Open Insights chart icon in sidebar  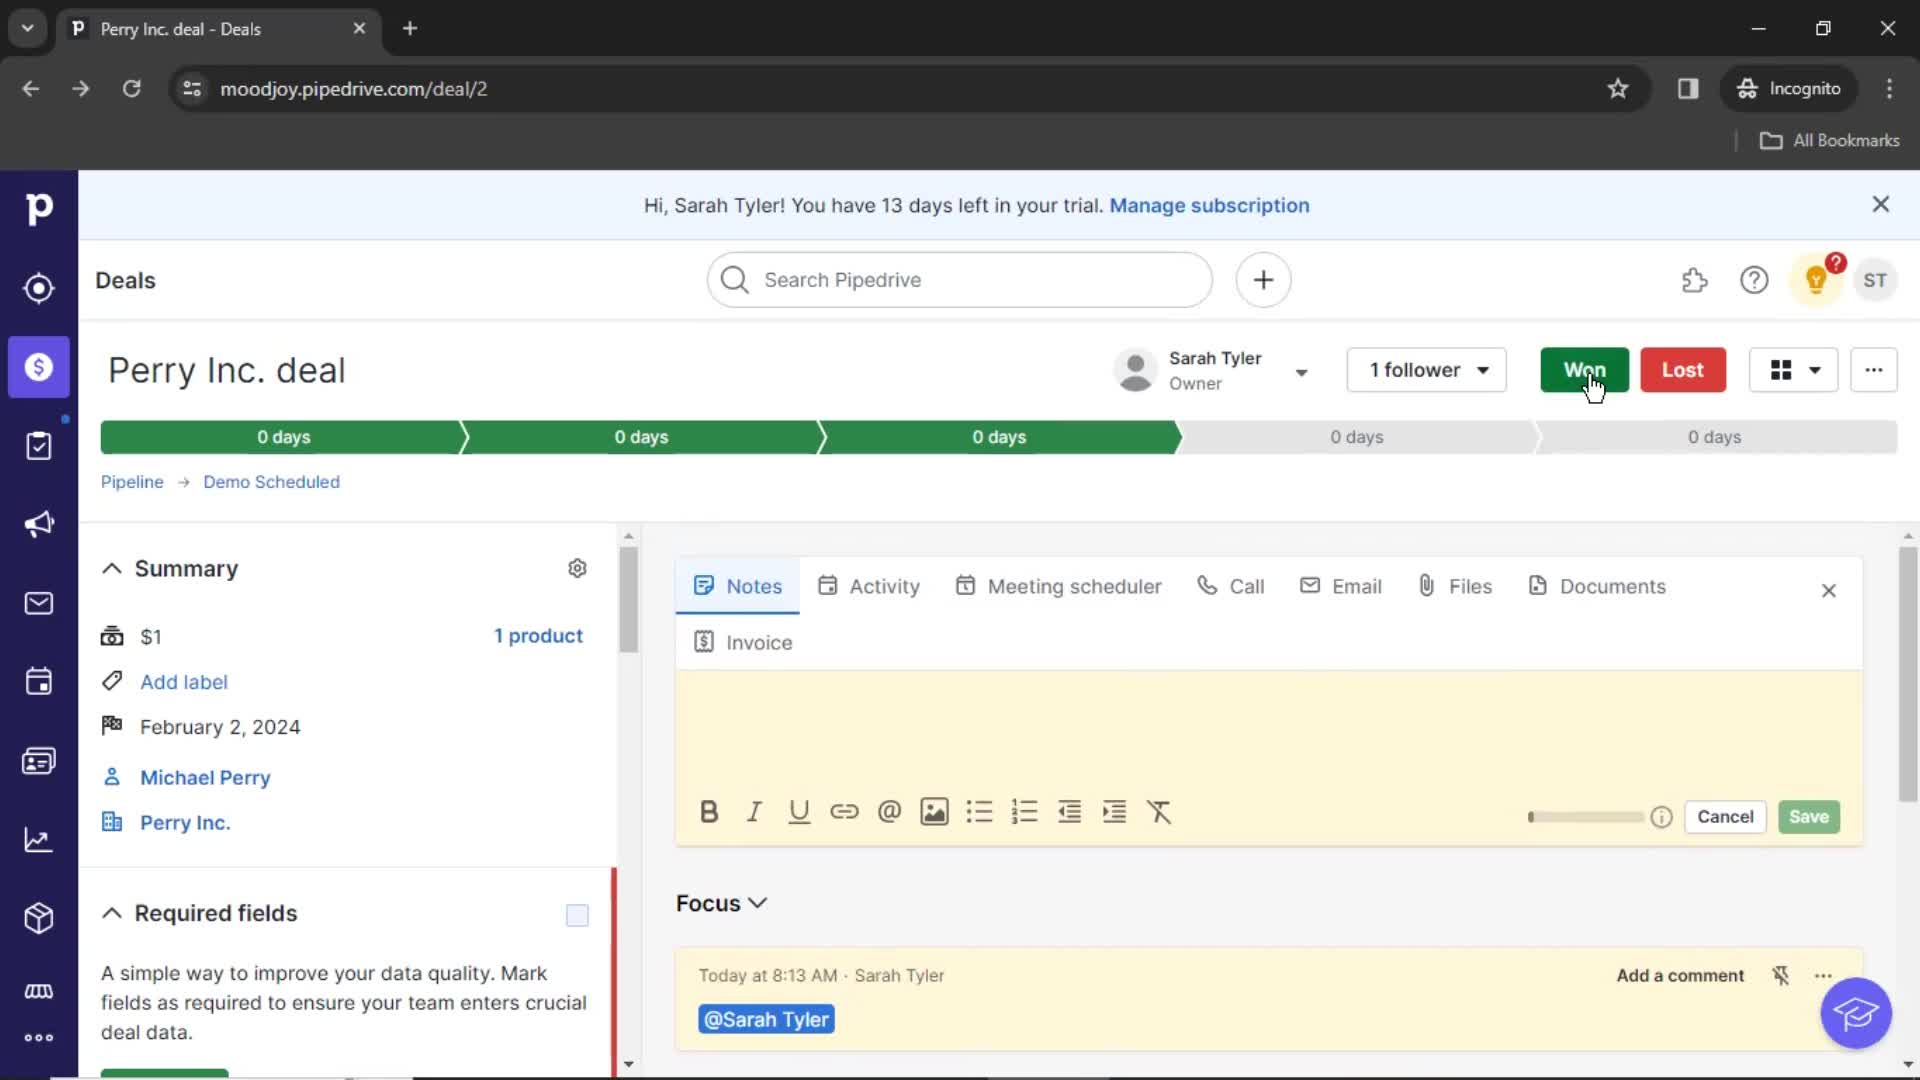[39, 840]
